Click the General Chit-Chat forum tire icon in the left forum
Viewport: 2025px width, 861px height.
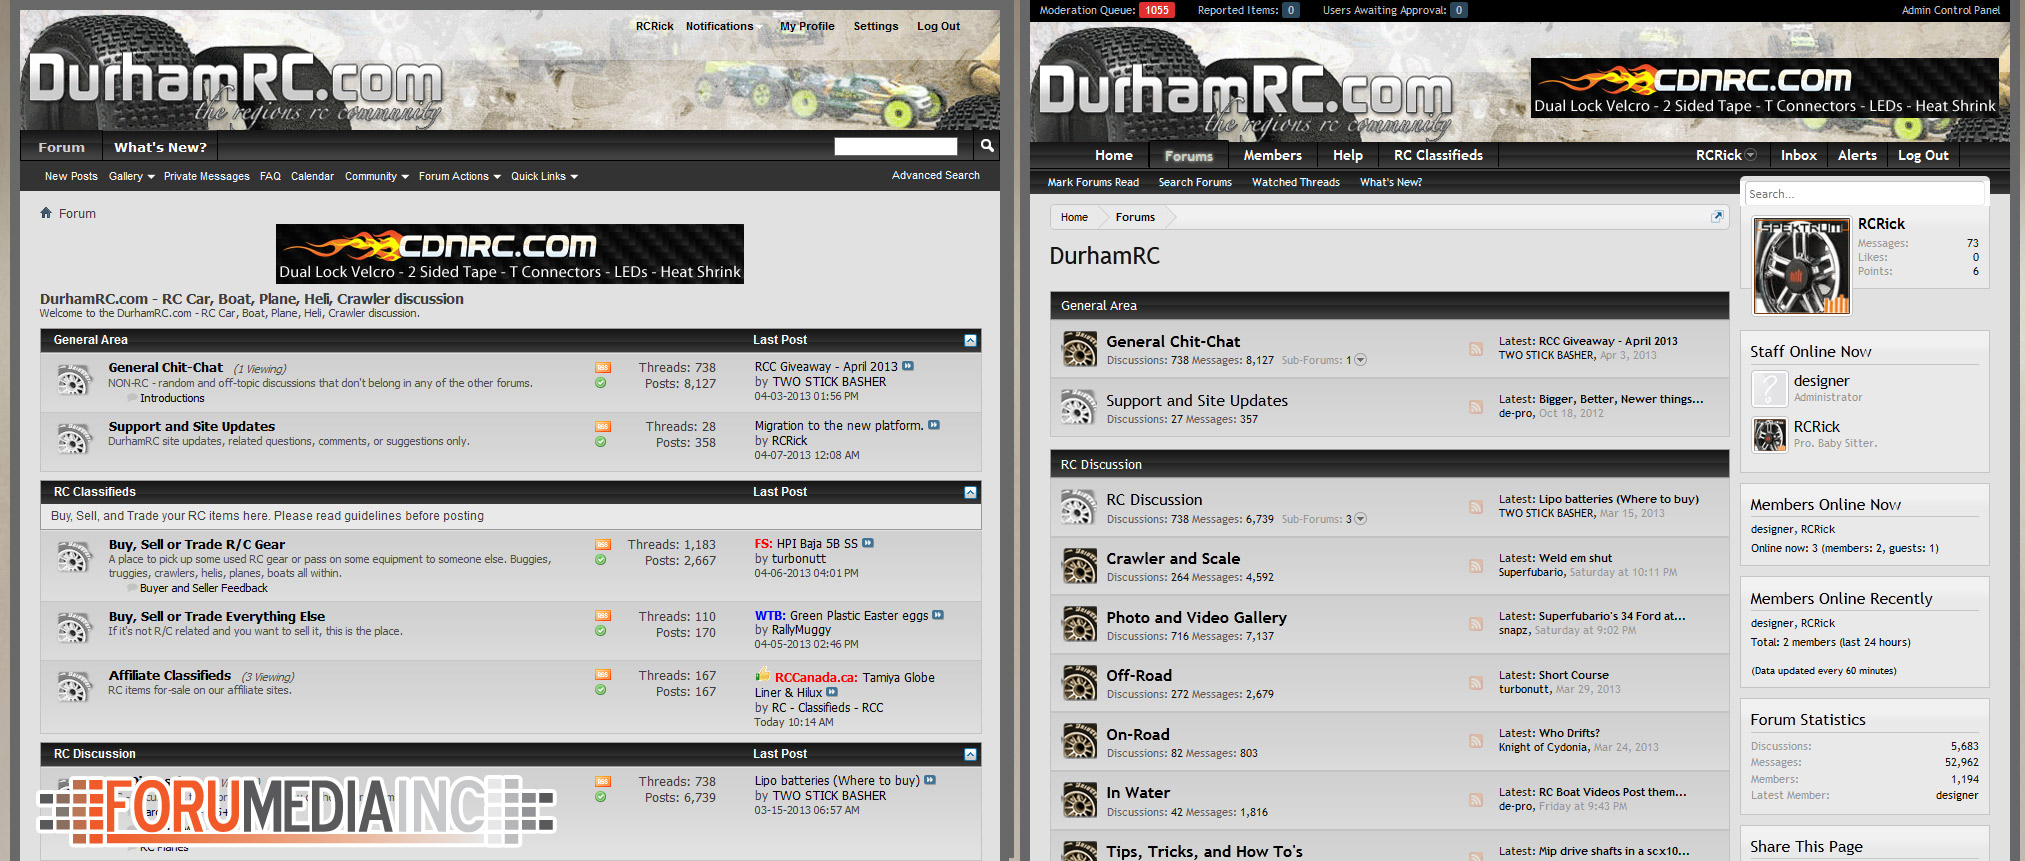[x=73, y=380]
